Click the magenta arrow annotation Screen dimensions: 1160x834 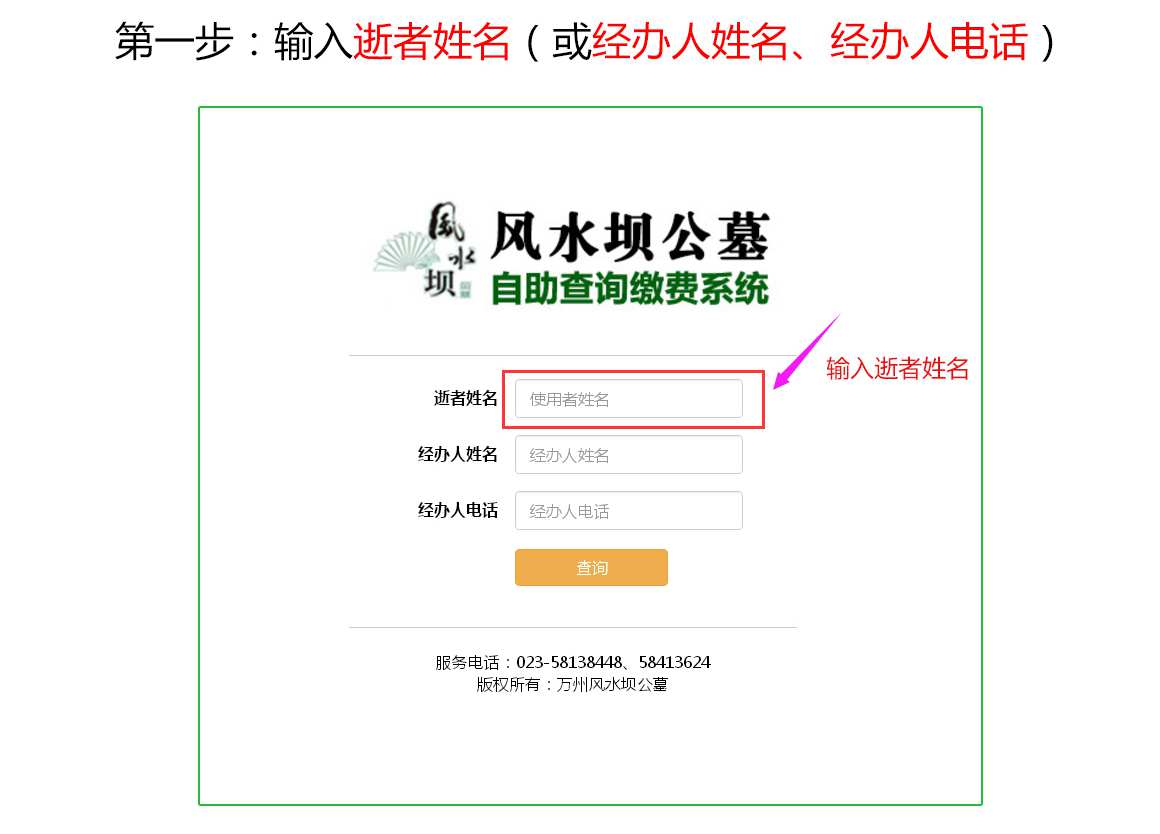click(x=806, y=351)
